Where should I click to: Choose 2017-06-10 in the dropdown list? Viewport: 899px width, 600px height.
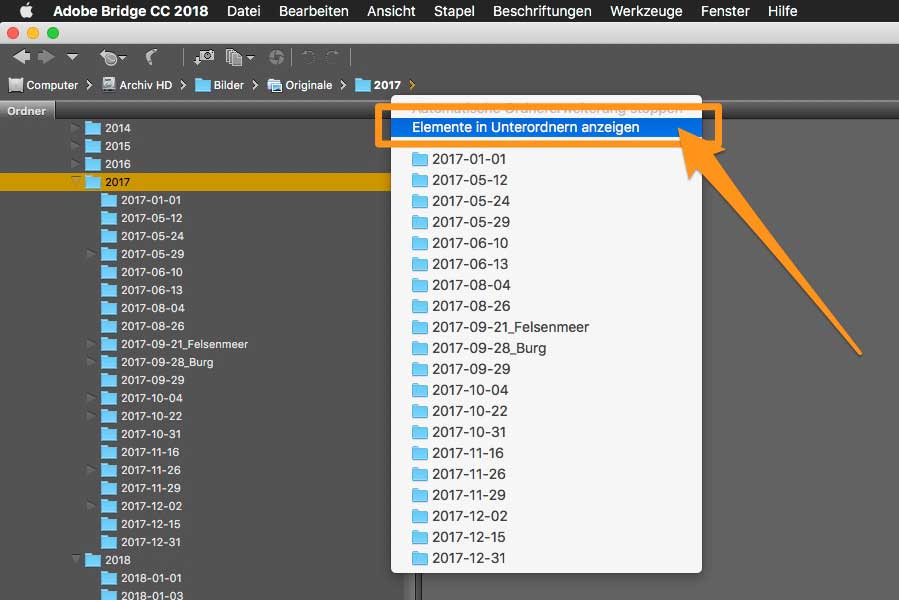click(546, 243)
